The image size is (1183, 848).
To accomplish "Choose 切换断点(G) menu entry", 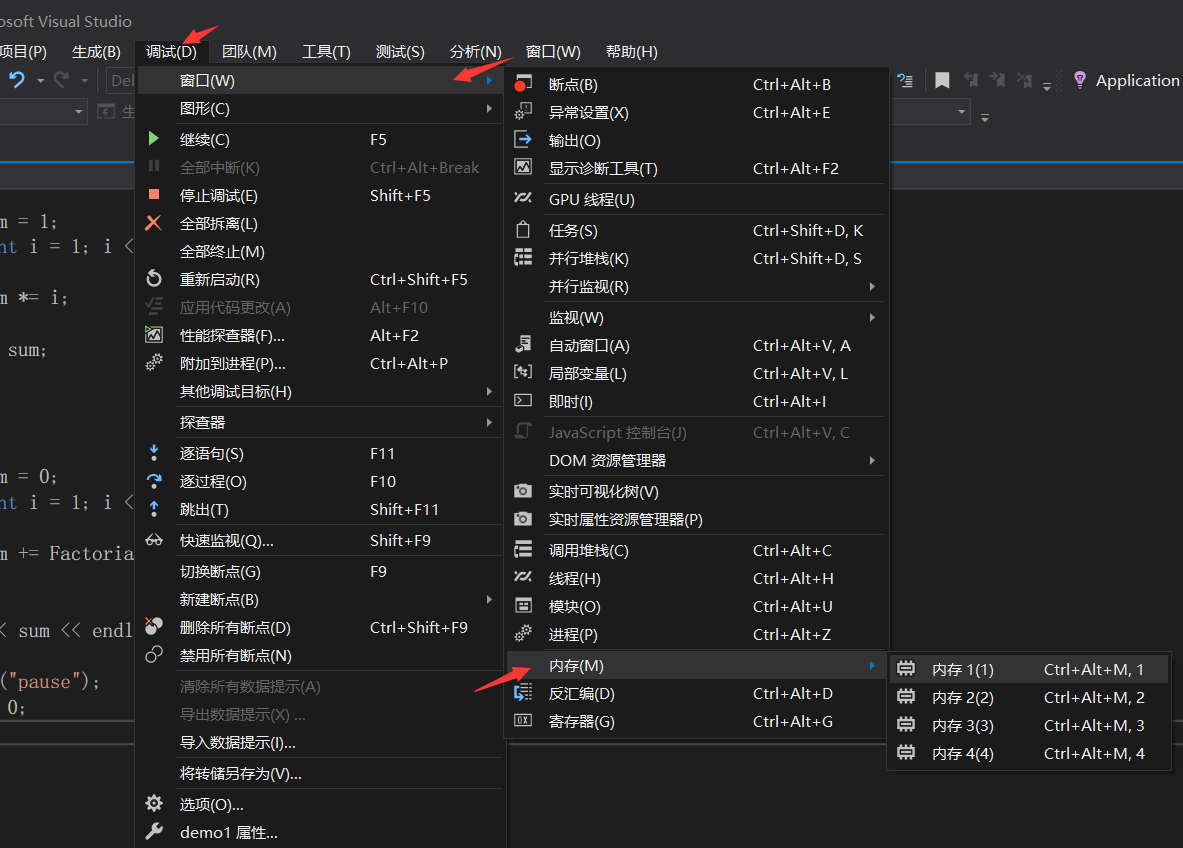I will pyautogui.click(x=321, y=571).
